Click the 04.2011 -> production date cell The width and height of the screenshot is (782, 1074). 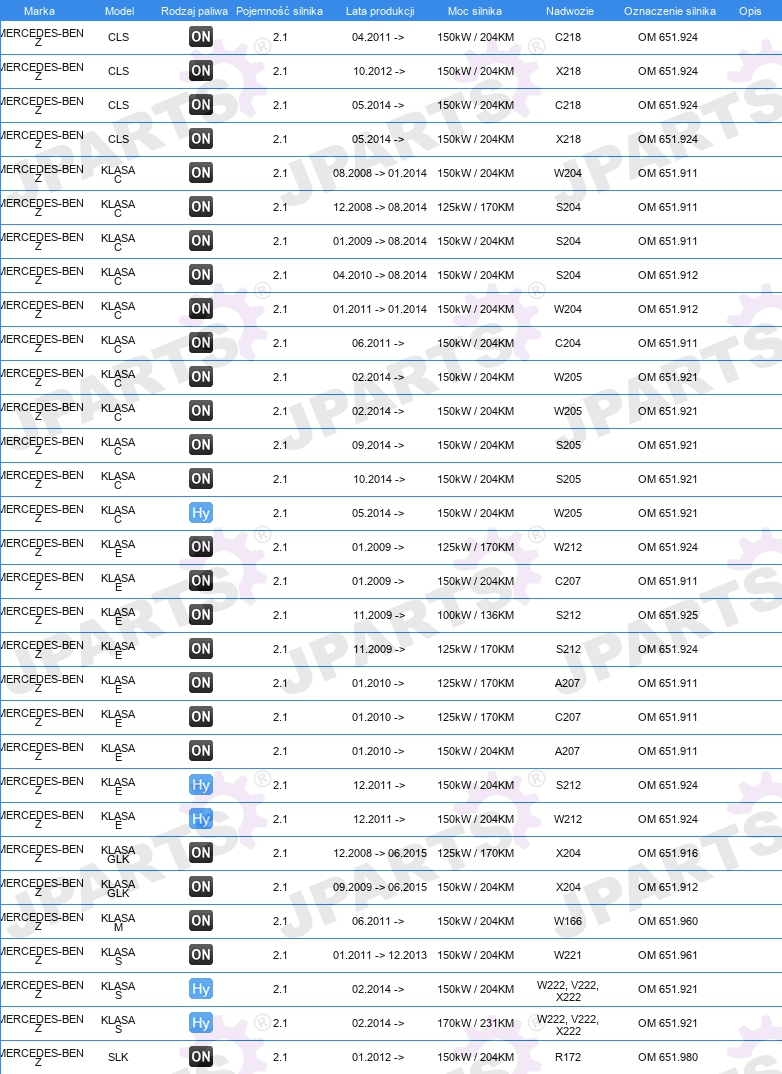click(x=378, y=37)
